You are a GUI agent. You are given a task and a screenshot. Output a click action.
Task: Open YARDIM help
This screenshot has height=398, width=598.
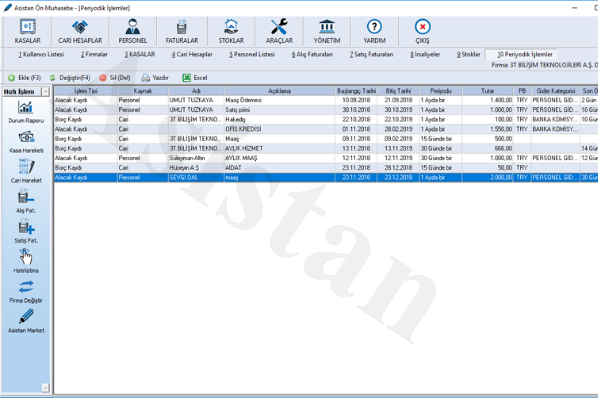coord(374,31)
